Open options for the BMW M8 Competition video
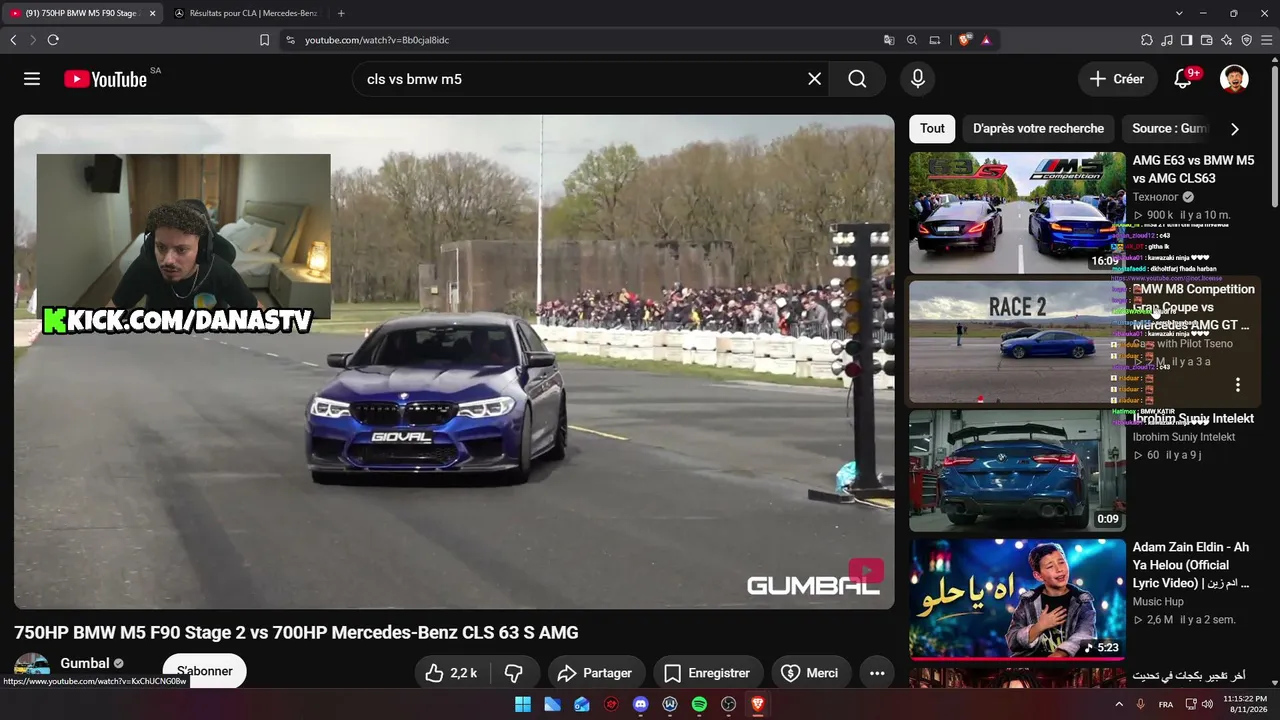 (x=1237, y=385)
